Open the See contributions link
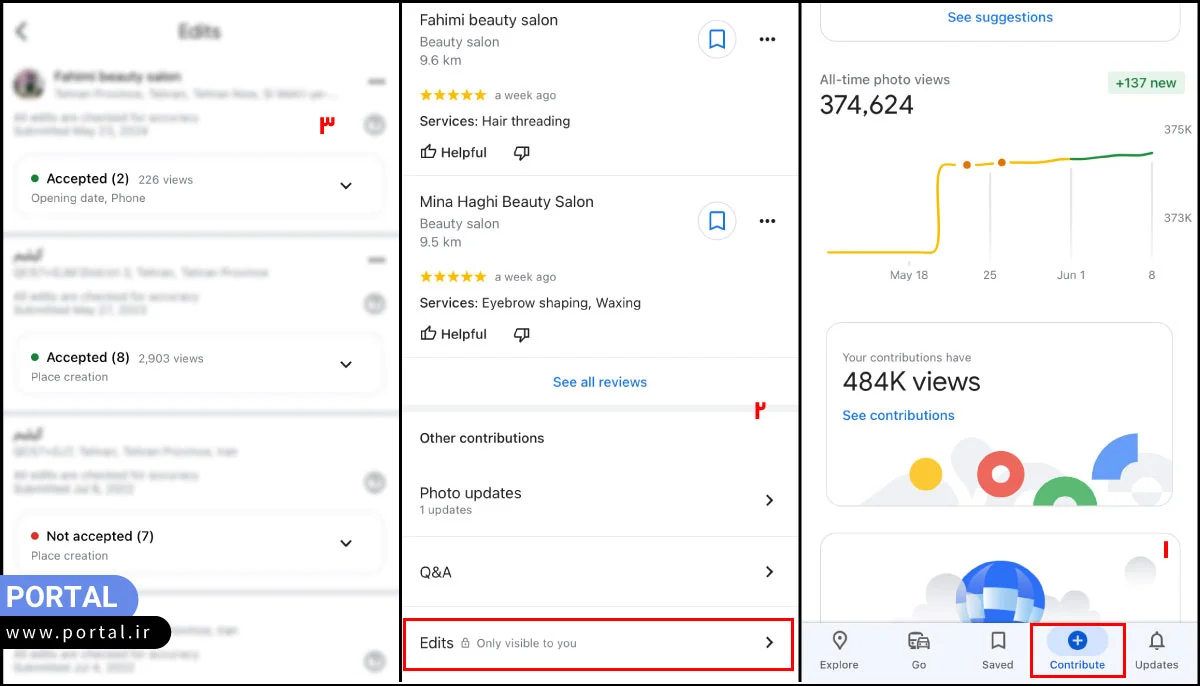This screenshot has height=686, width=1200. (898, 416)
